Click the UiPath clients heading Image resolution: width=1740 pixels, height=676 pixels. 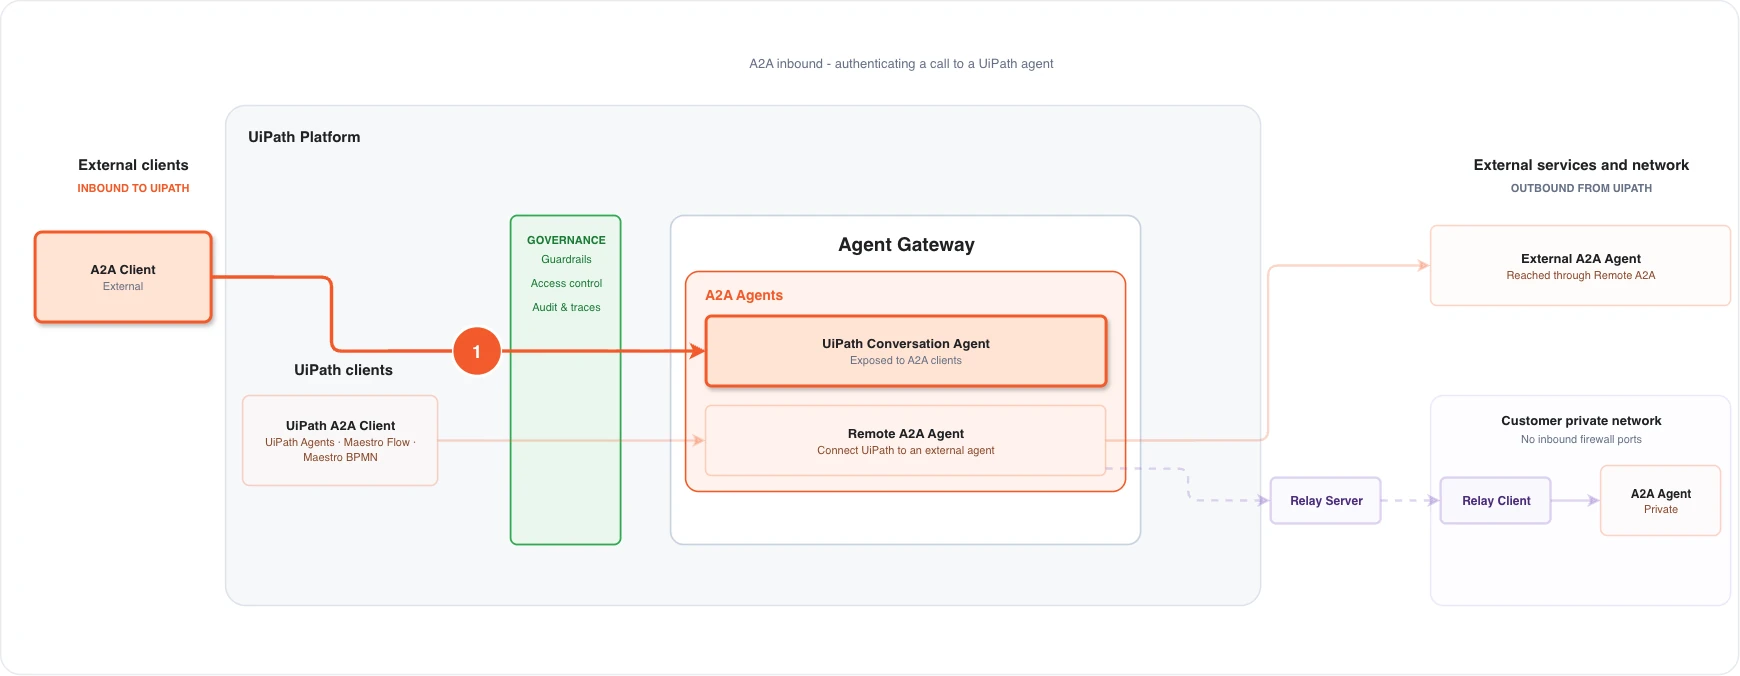(343, 370)
